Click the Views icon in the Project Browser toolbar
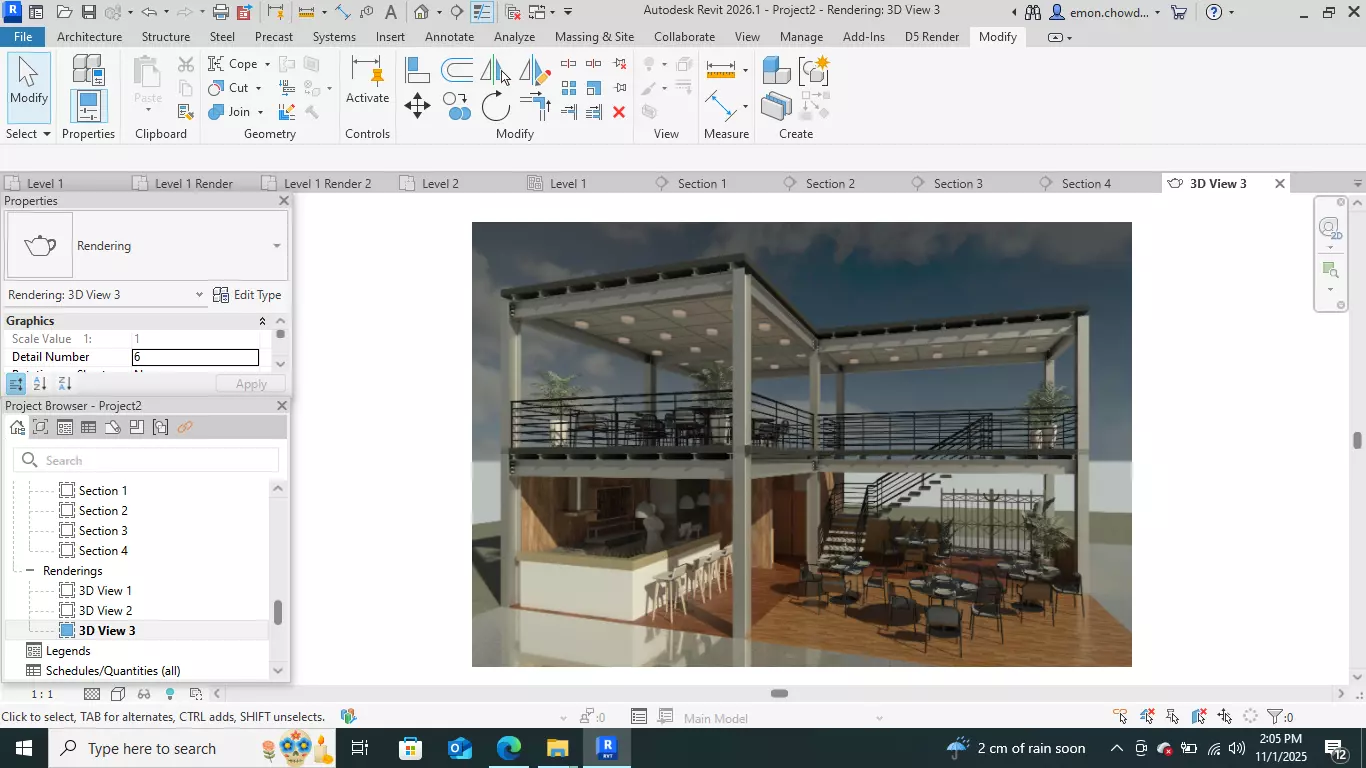Image resolution: width=1366 pixels, height=768 pixels. click(x=41, y=428)
